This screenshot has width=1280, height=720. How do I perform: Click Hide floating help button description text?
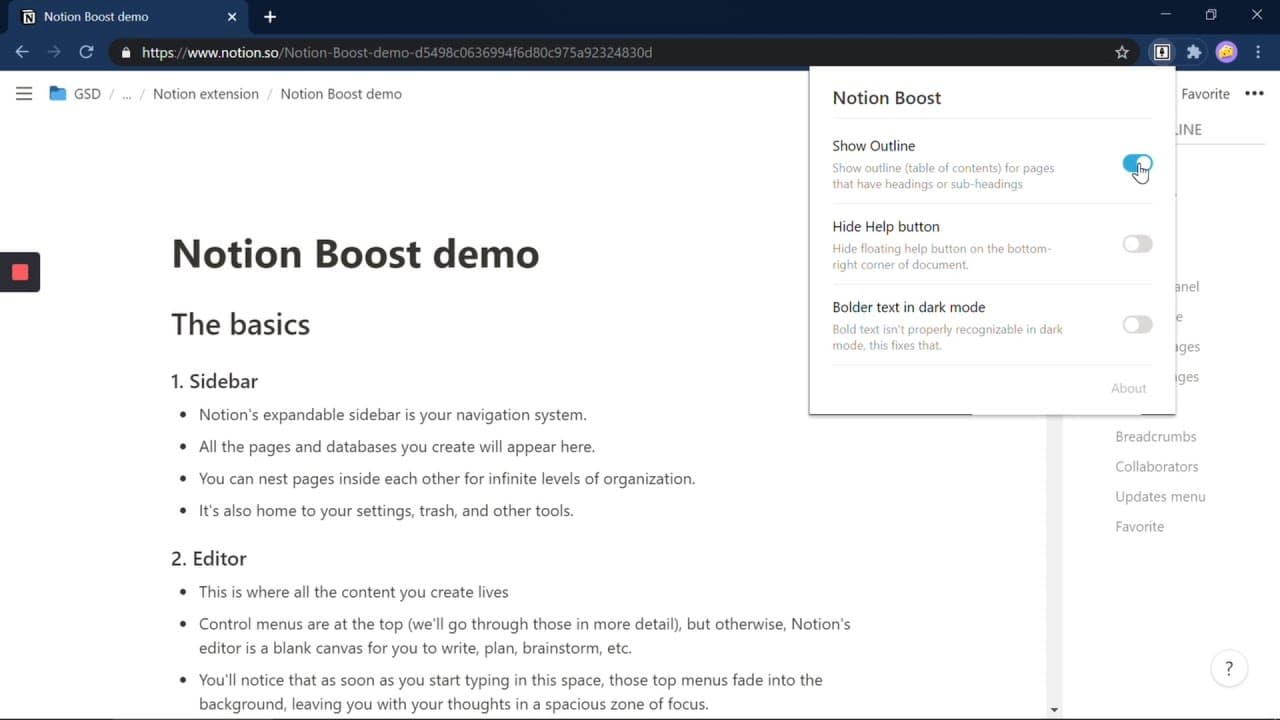(942, 257)
